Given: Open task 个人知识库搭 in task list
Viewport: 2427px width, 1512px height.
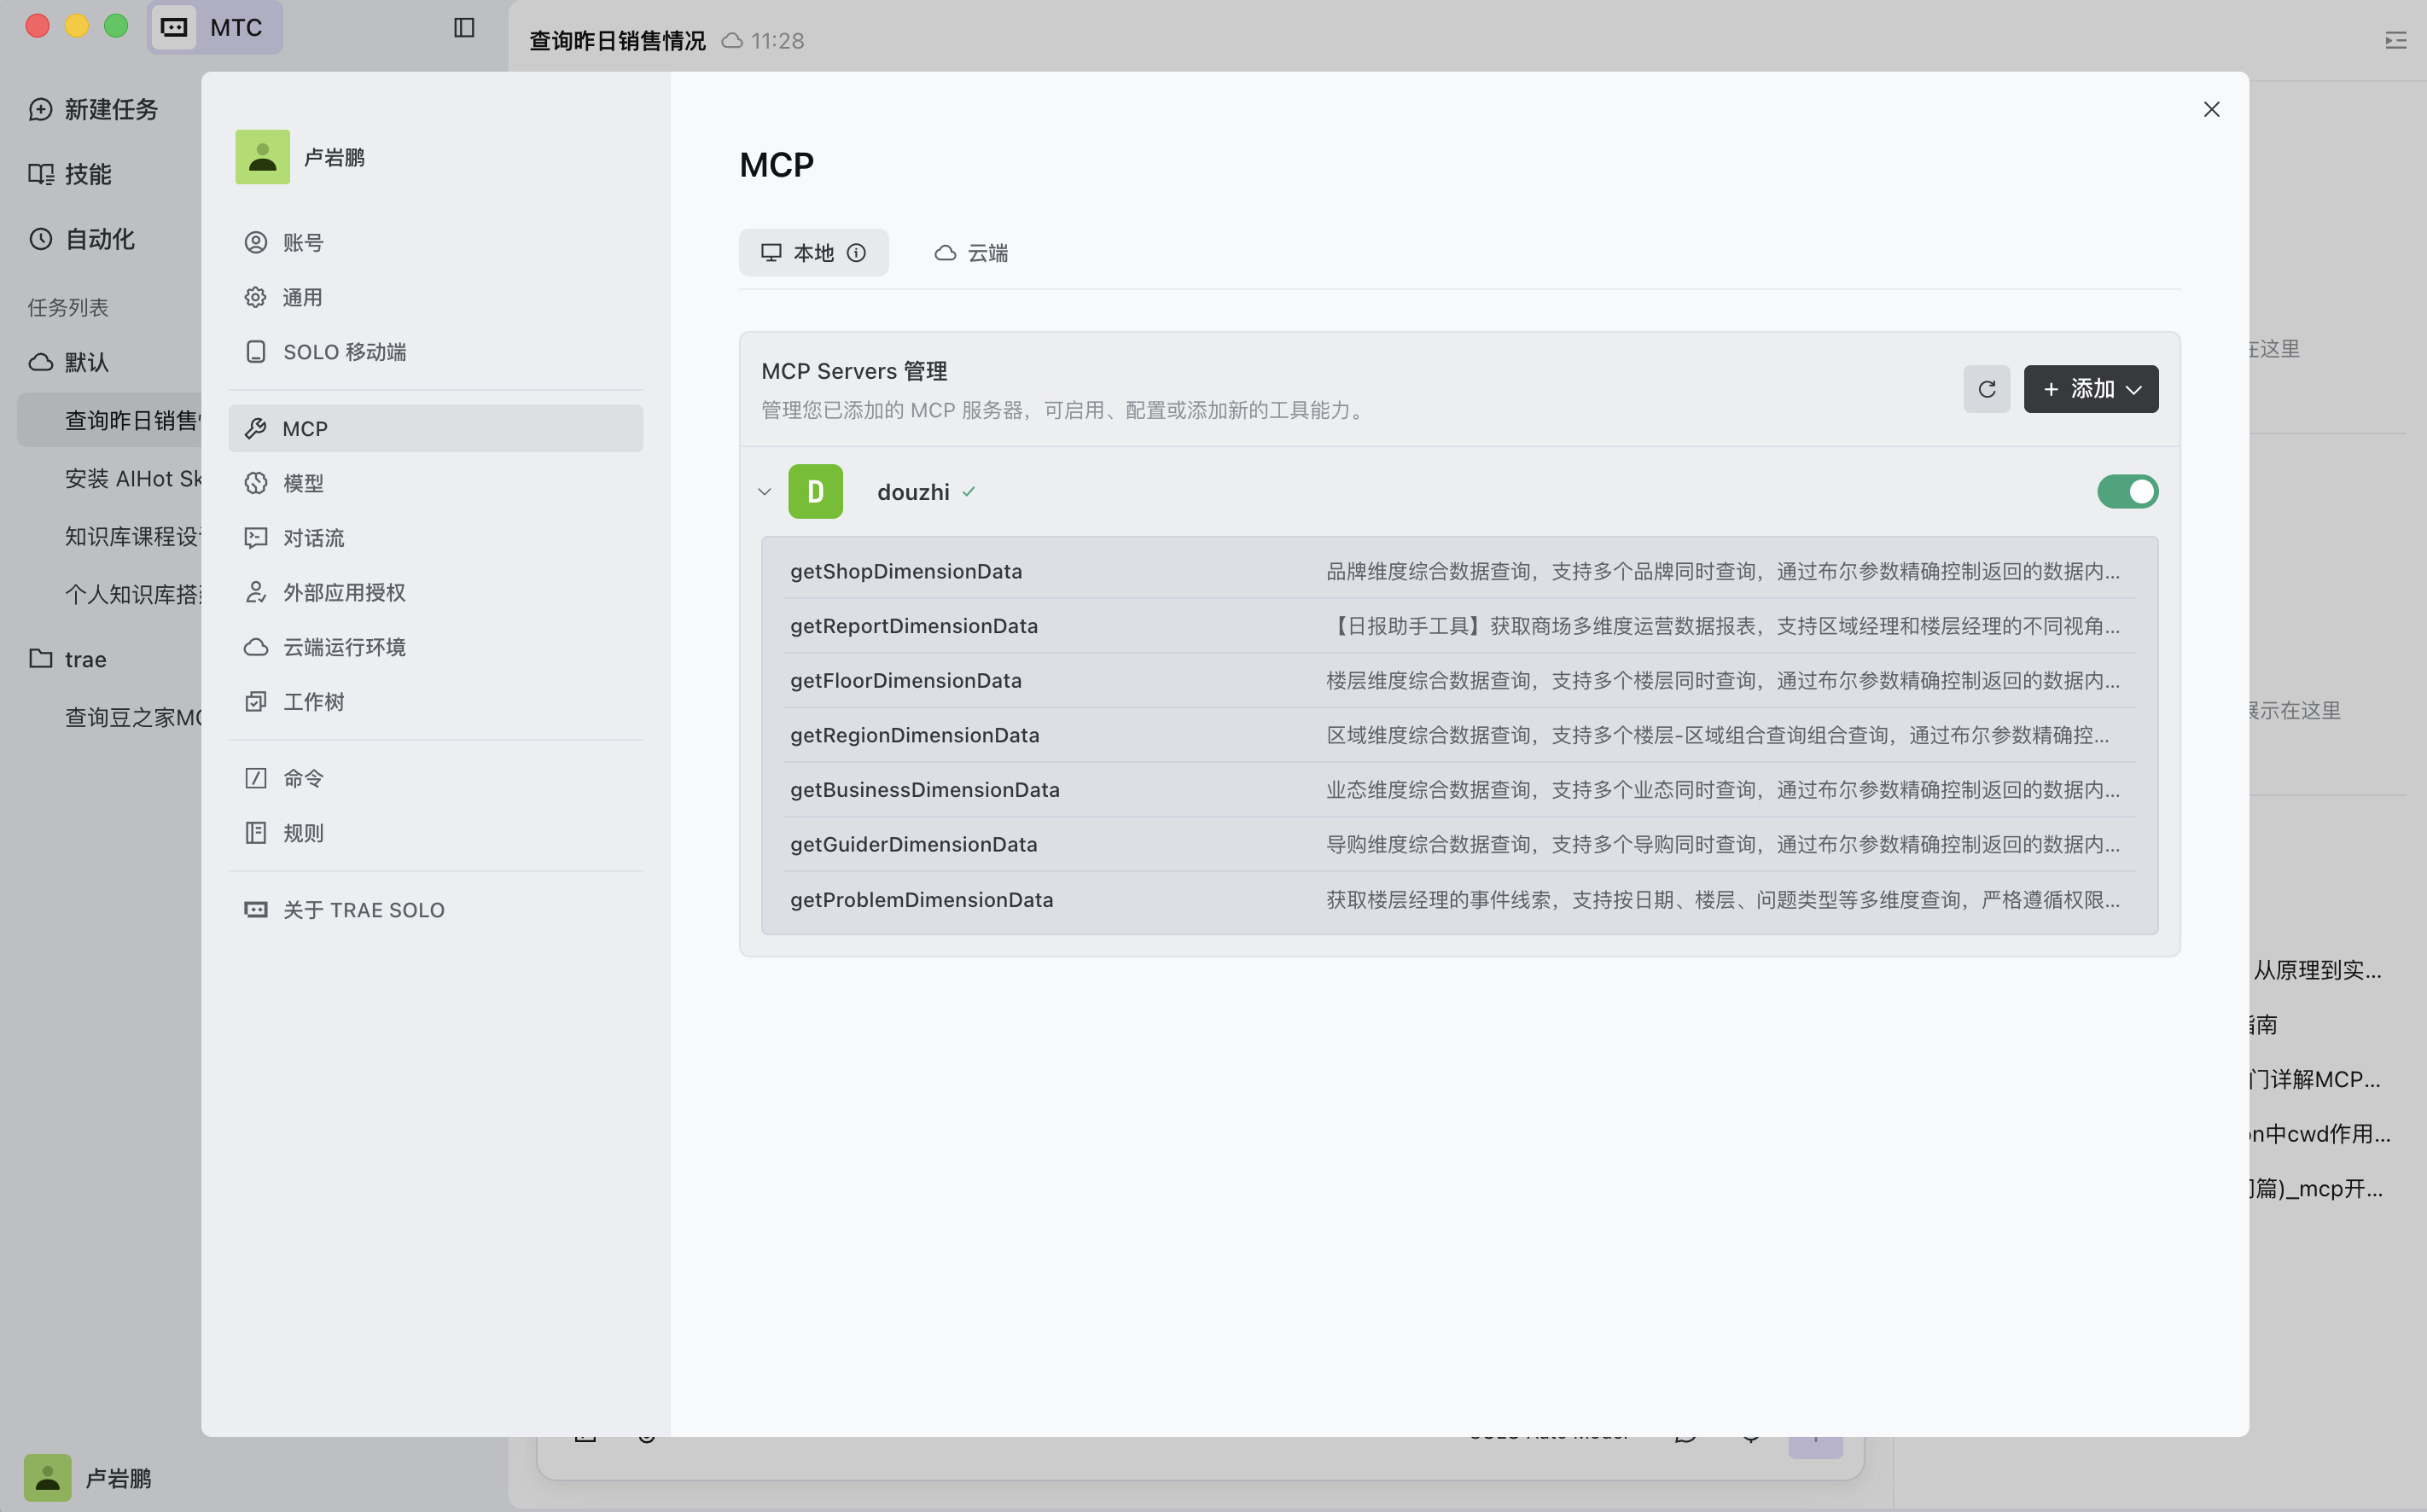Looking at the screenshot, I should (x=110, y=594).
